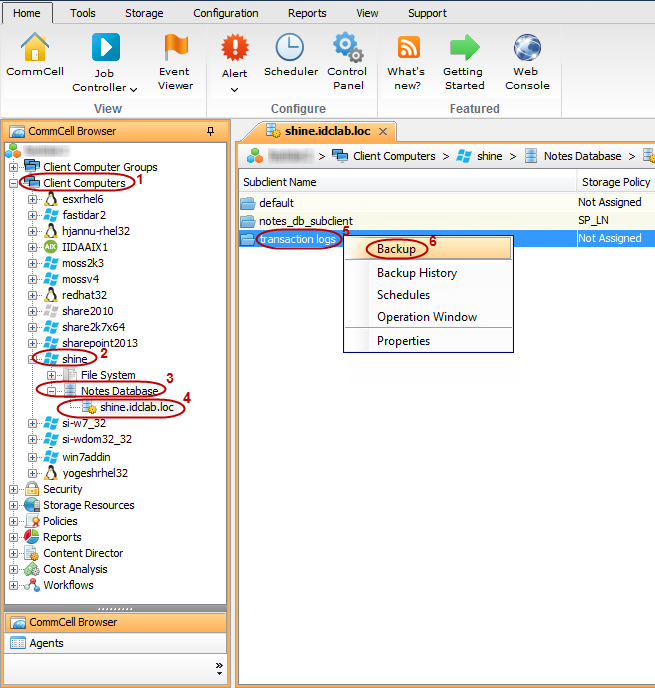This screenshot has height=688, width=655.
Task: Pin the CommCell Browser panel
Action: pos(210,131)
